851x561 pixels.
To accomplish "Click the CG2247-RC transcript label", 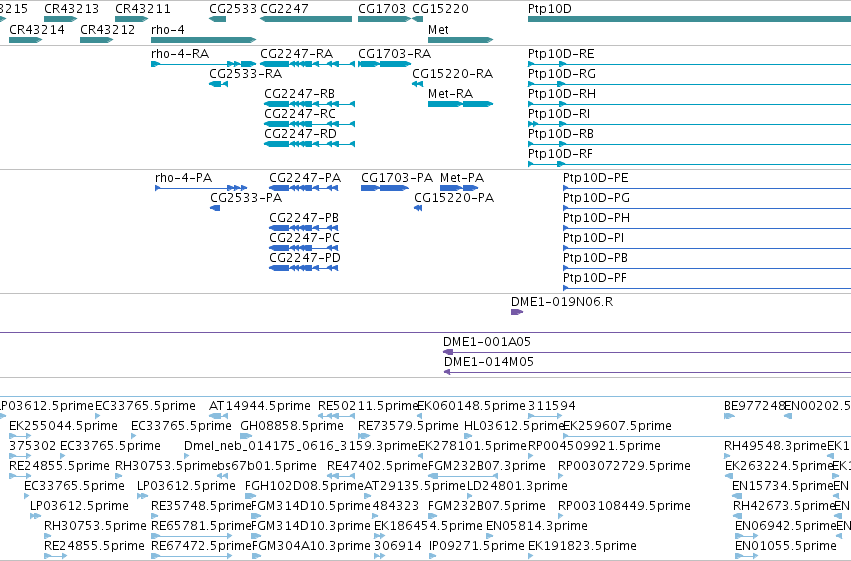I will (300, 113).
